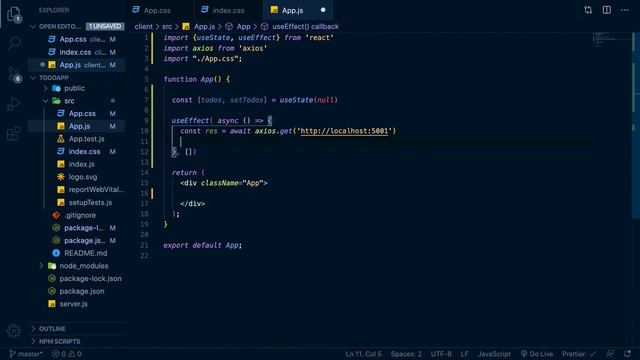Click the UTF-8 encoding indicator
The image size is (640, 360).
coord(441,354)
